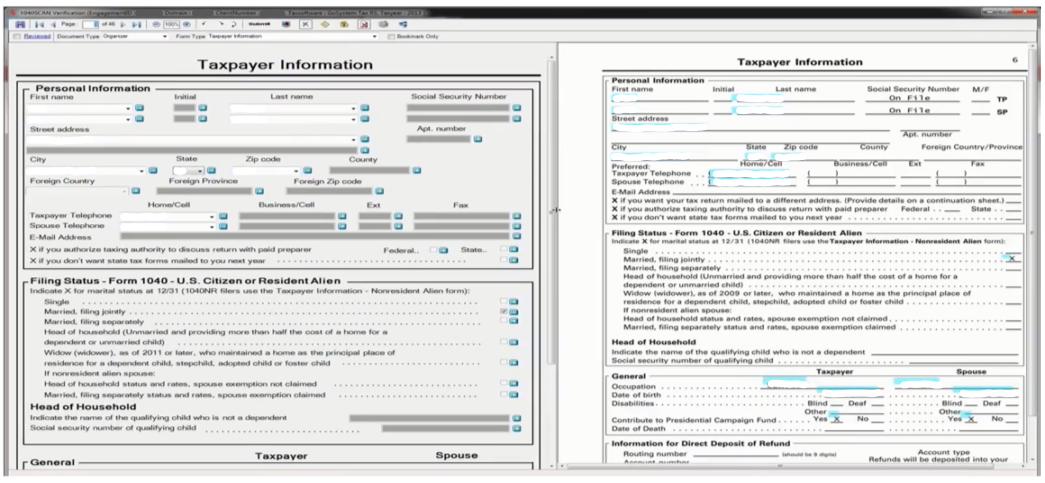This screenshot has width=1045, height=483.
Task: Click the blue icon beside qualifying child name field
Action: coord(517,418)
